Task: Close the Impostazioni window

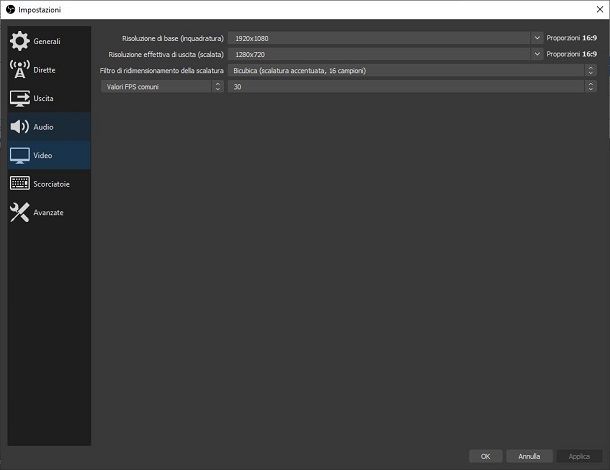Action: [600, 9]
